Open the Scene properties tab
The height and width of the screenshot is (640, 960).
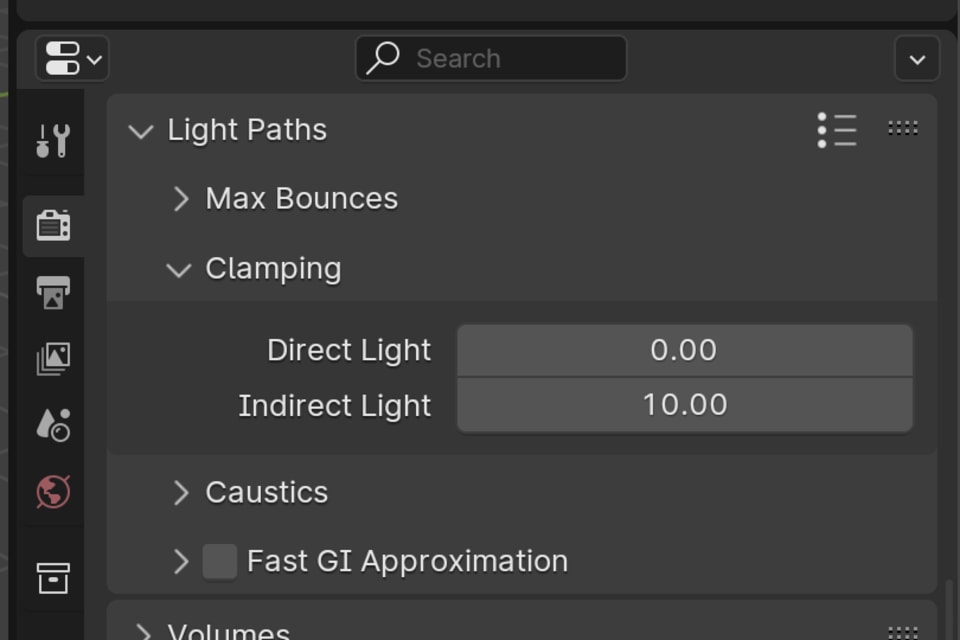(x=53, y=423)
